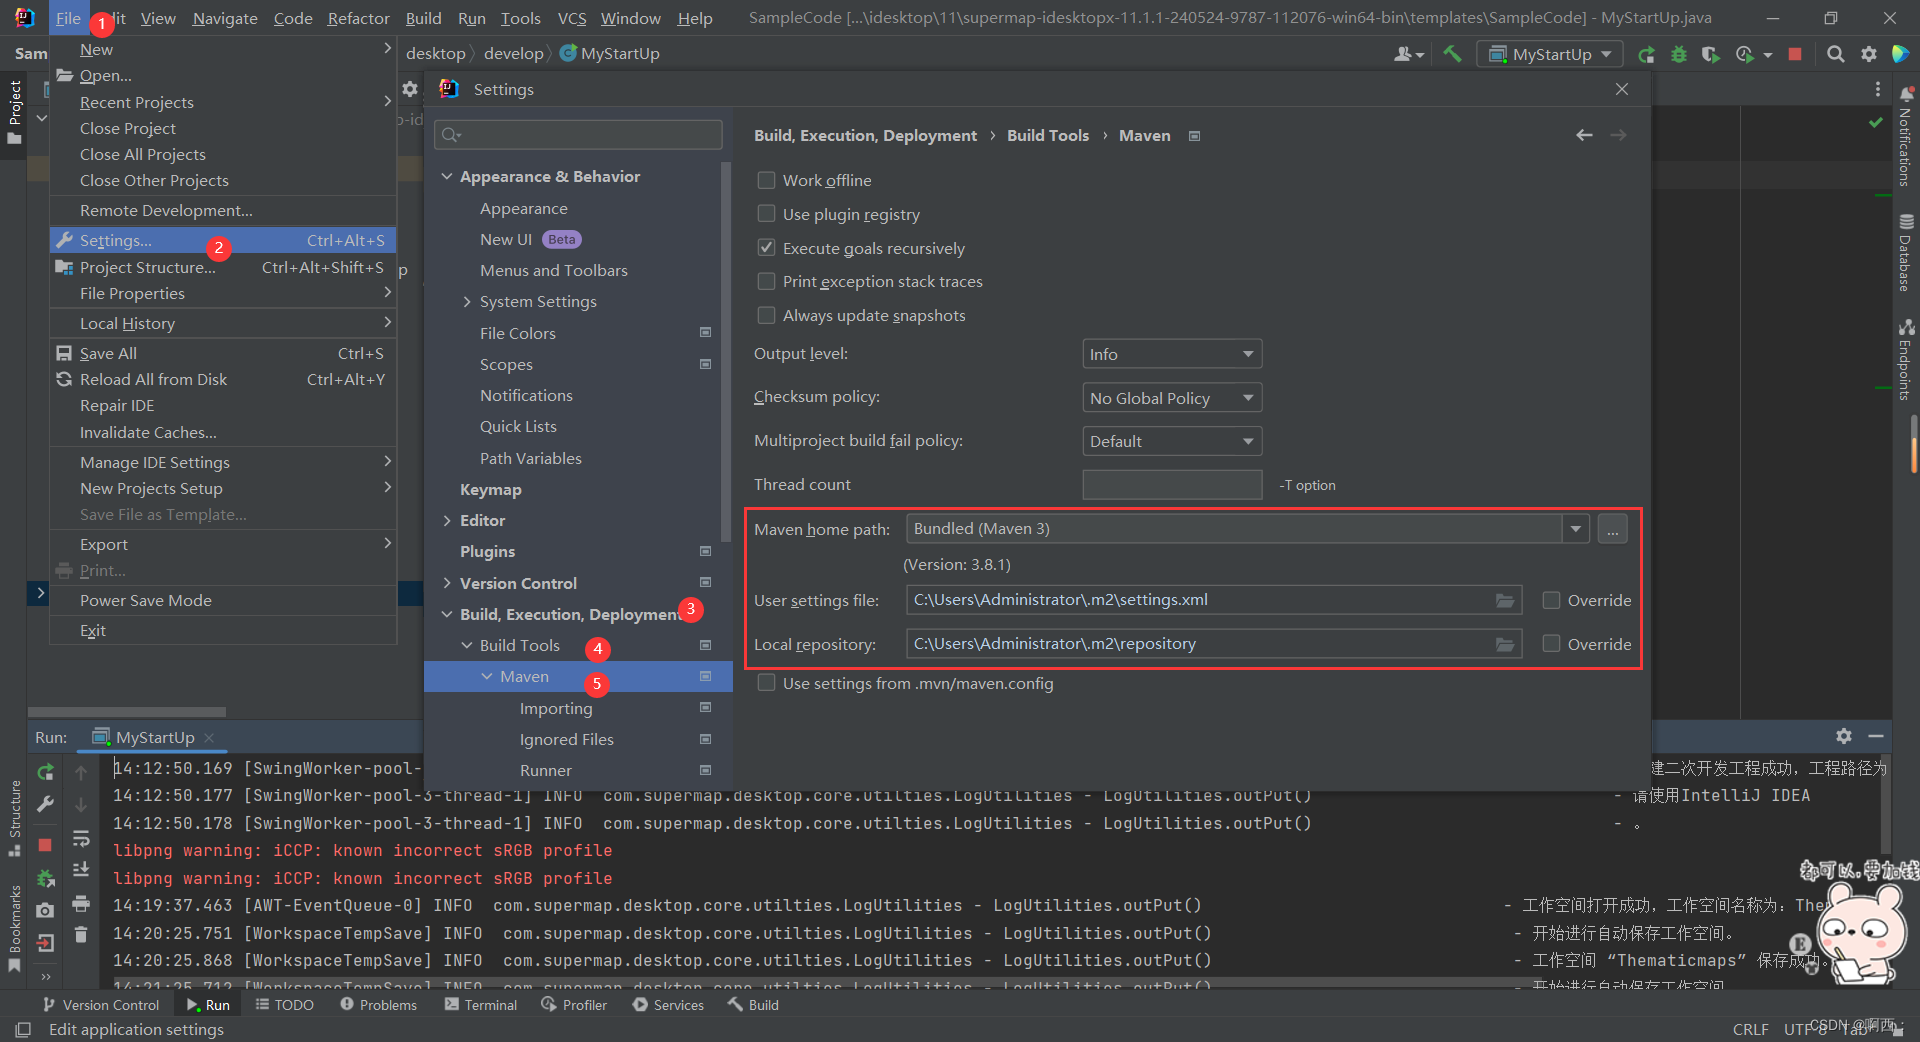Browse for user settings file folder icon

tap(1504, 600)
